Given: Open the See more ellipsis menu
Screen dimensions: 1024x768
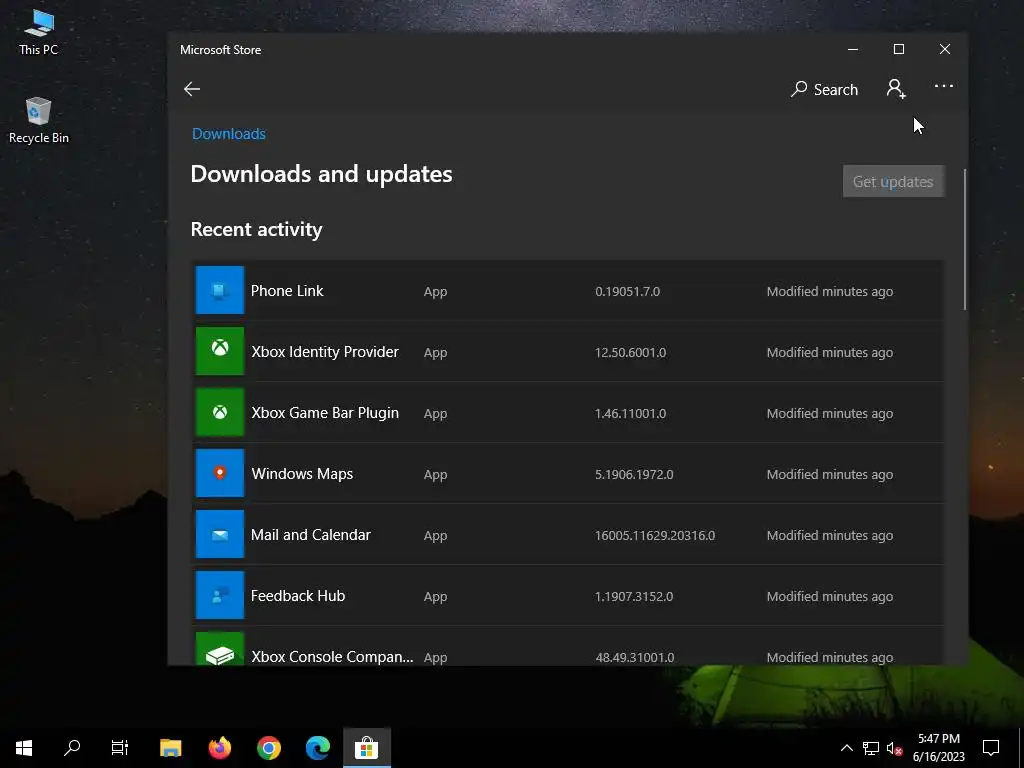Looking at the screenshot, I should click(x=944, y=86).
